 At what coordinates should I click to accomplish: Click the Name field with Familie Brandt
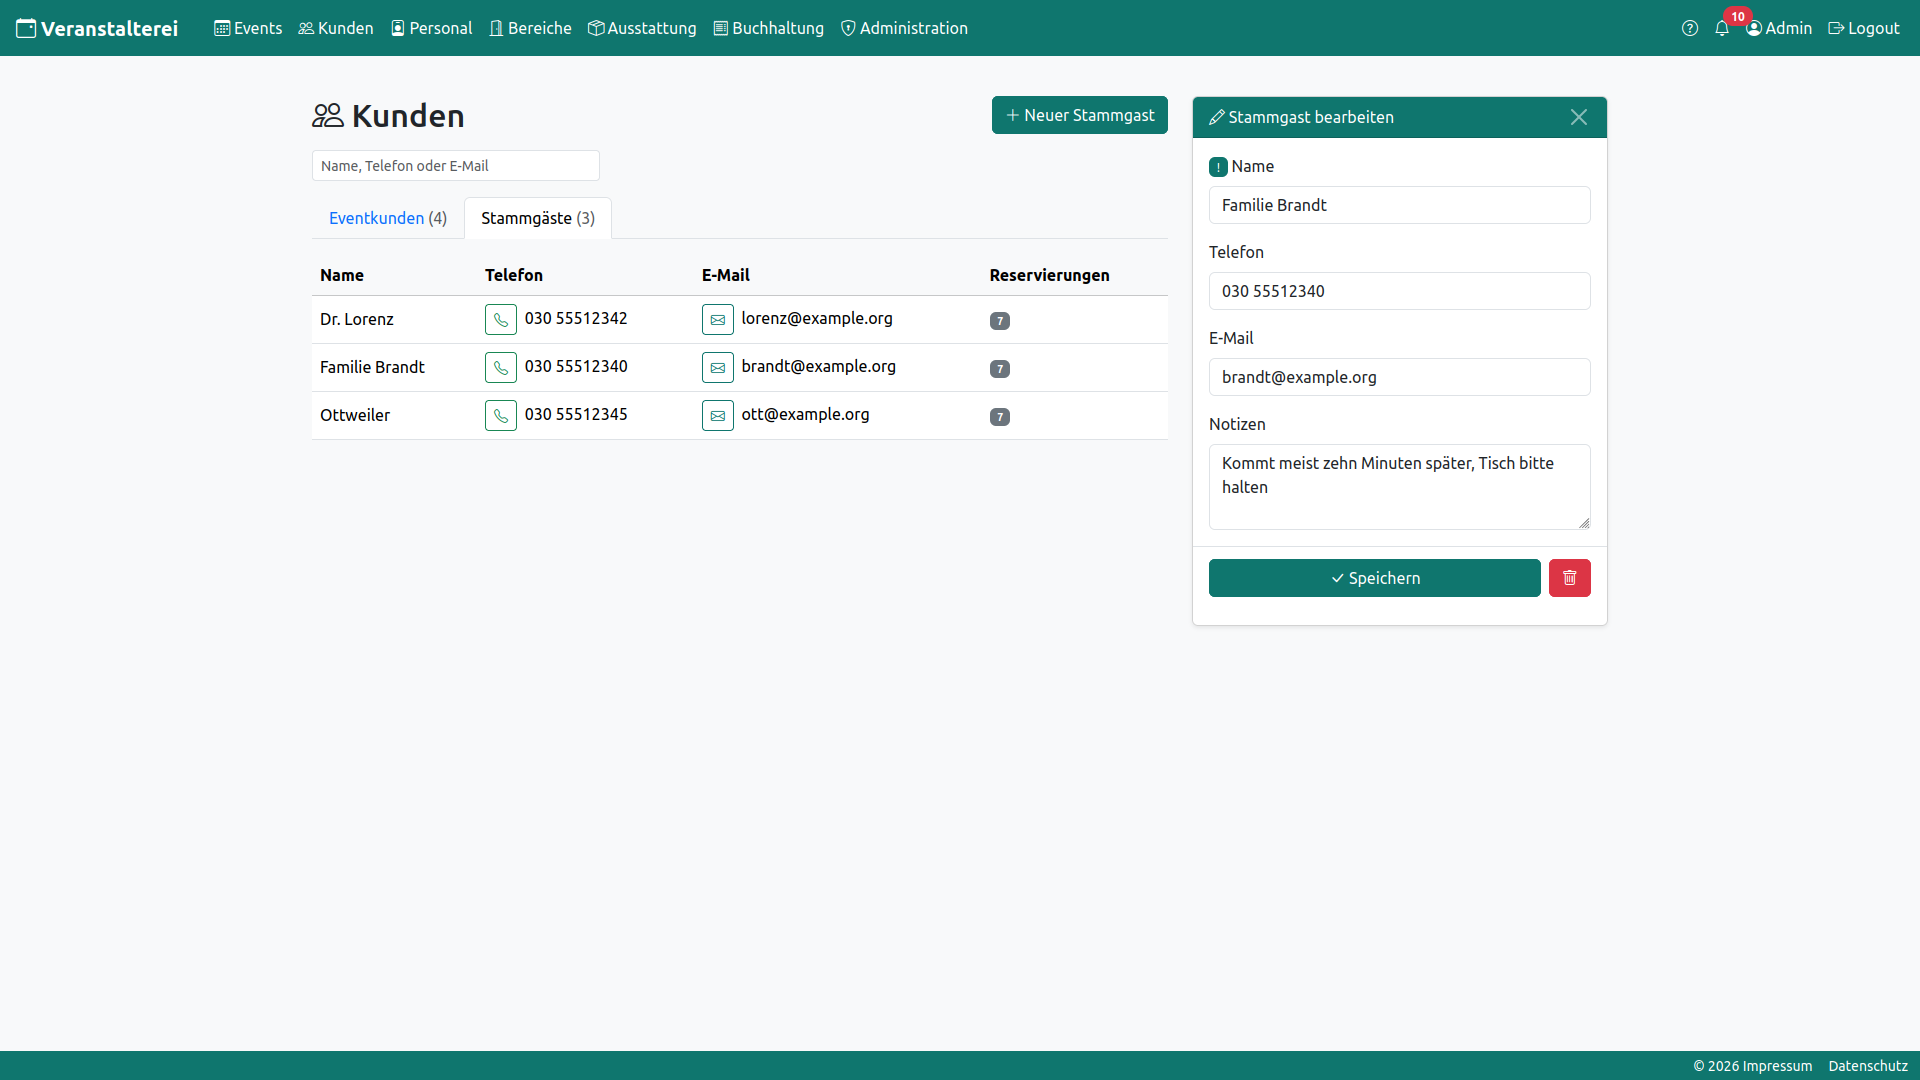(1400, 205)
